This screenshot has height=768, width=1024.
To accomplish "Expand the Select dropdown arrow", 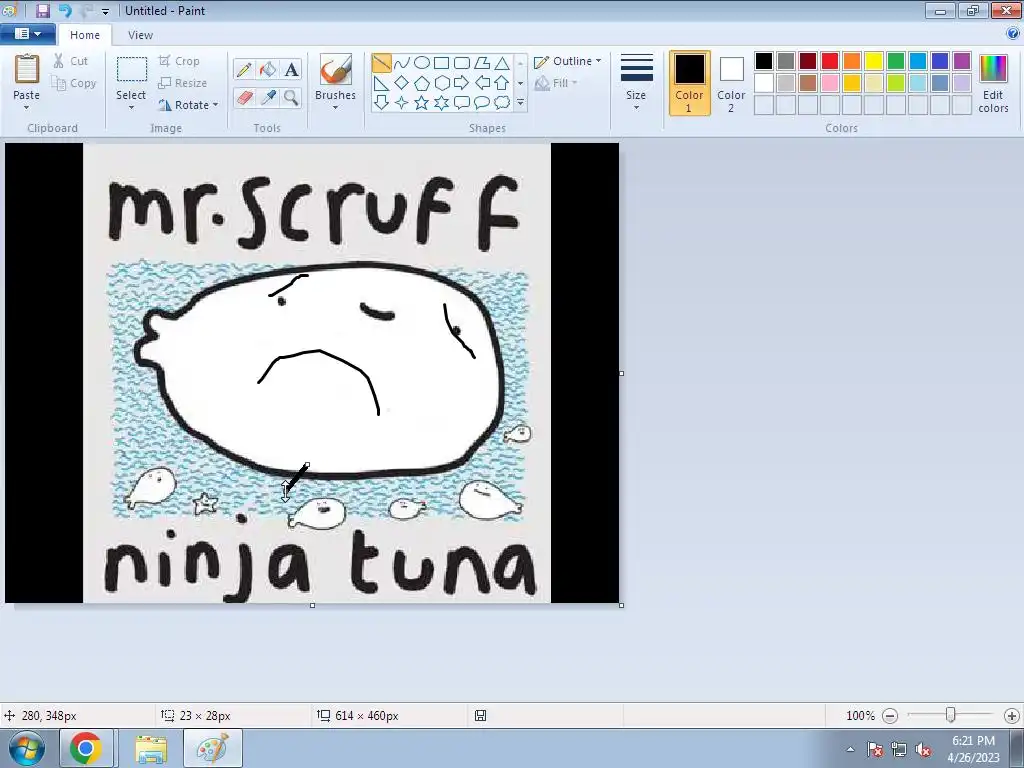I will click(131, 108).
